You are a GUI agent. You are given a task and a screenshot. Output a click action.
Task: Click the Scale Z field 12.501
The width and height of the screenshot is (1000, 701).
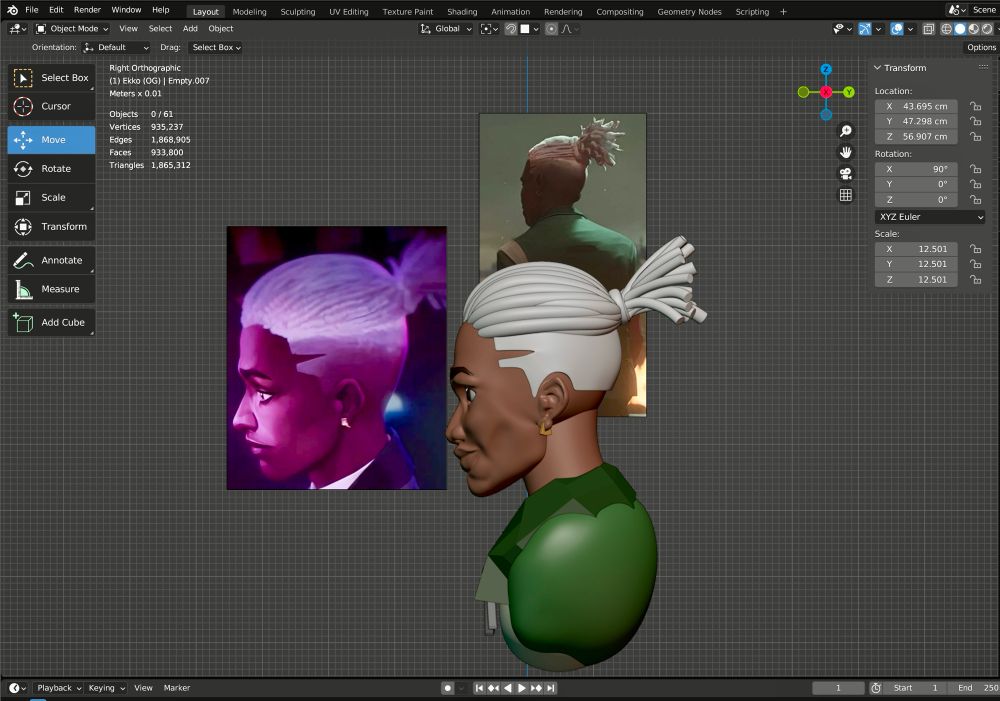pos(916,279)
